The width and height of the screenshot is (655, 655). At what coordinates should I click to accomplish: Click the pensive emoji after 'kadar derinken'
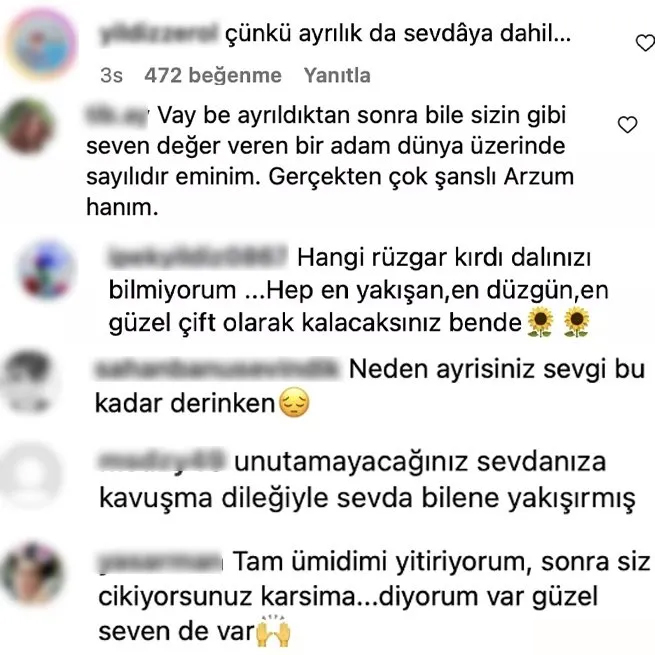[294, 403]
